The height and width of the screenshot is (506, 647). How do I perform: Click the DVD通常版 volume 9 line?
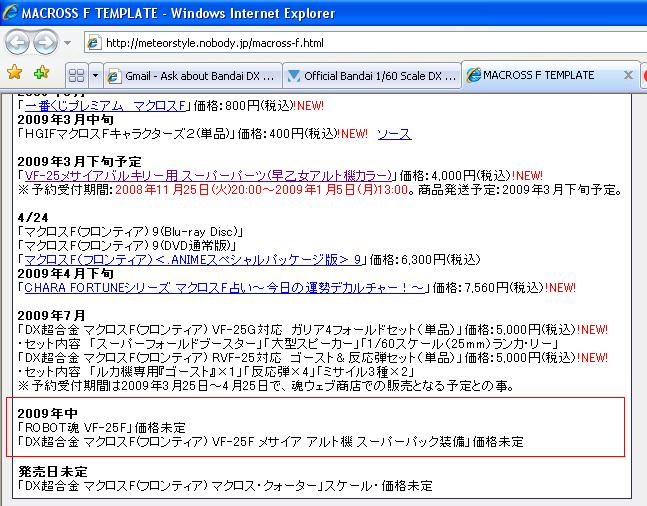click(x=127, y=246)
